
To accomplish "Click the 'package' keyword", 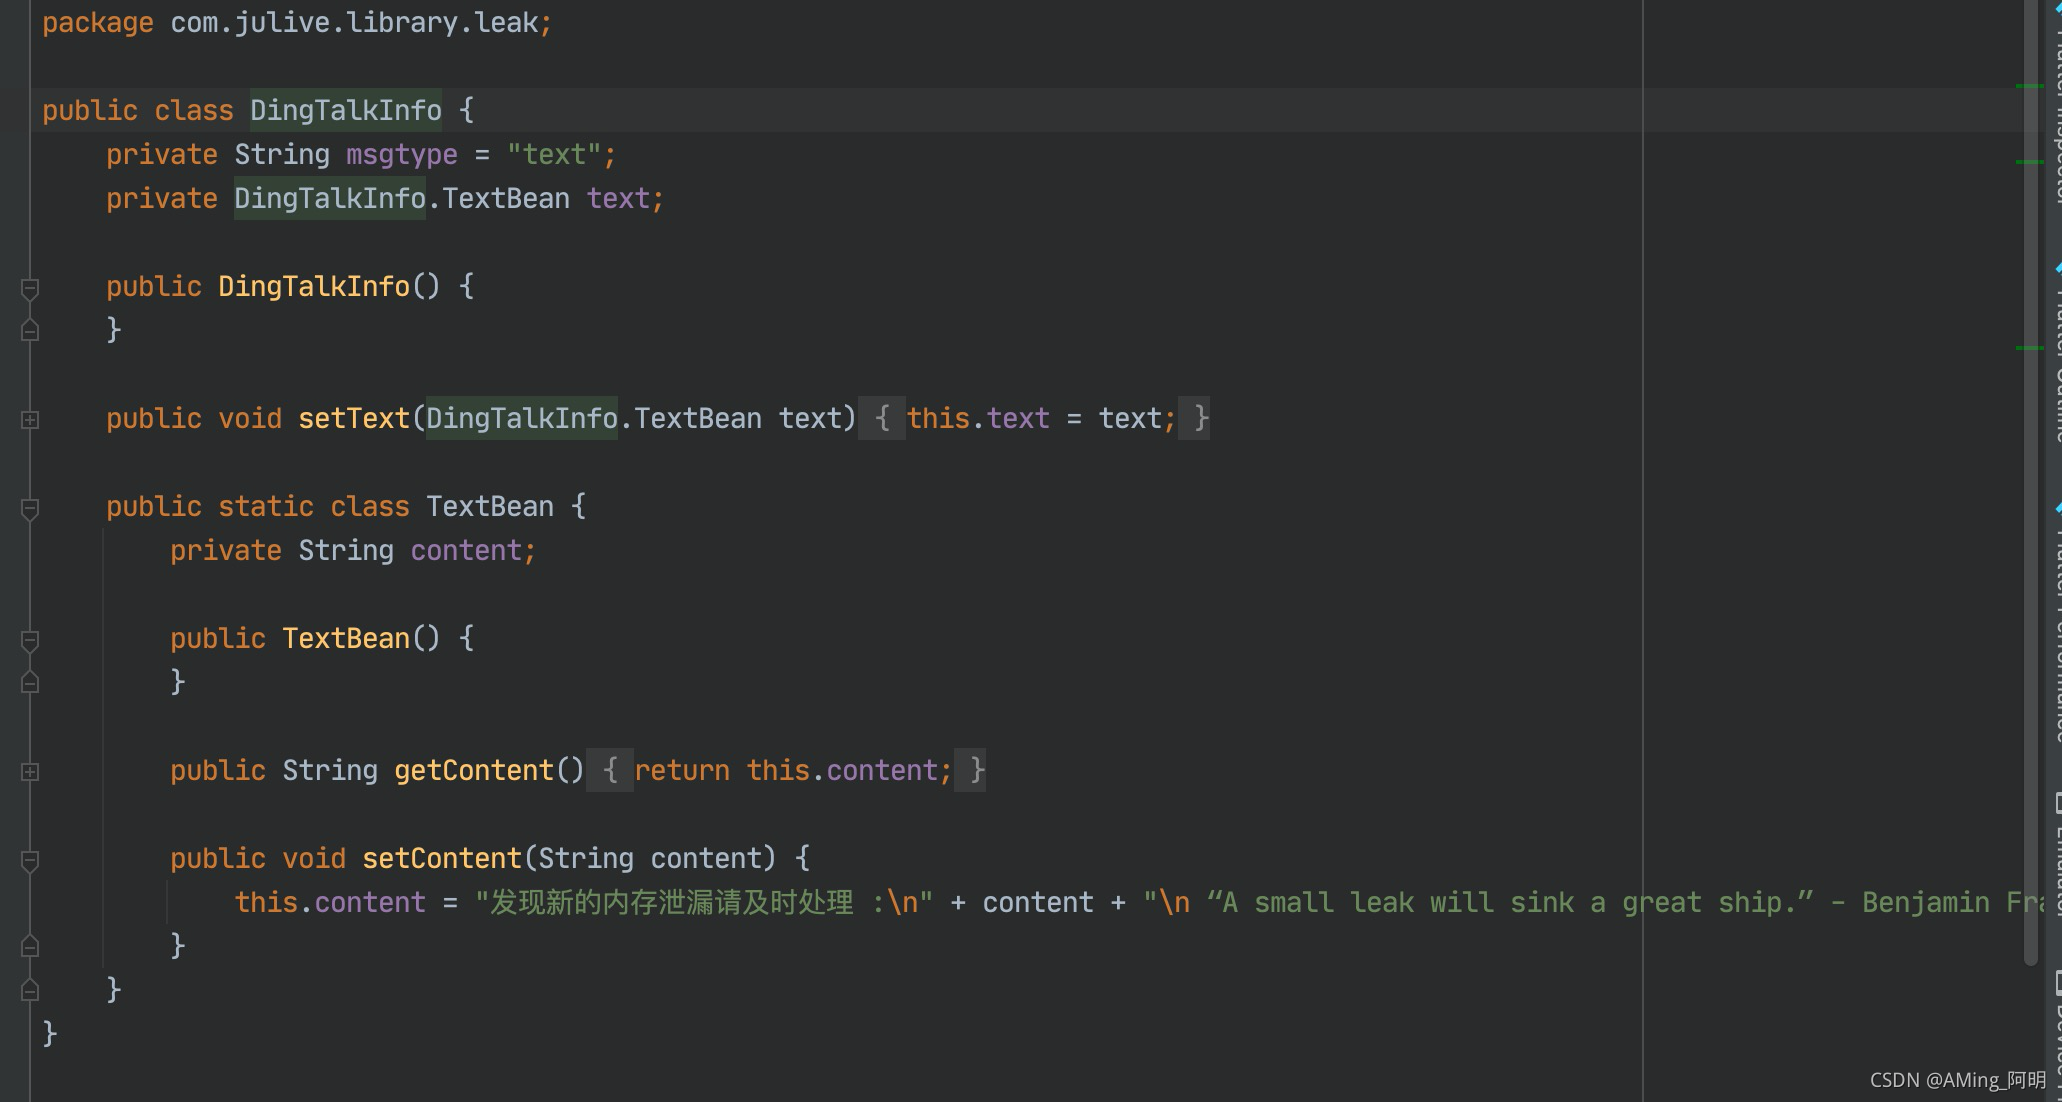I will click(x=98, y=22).
